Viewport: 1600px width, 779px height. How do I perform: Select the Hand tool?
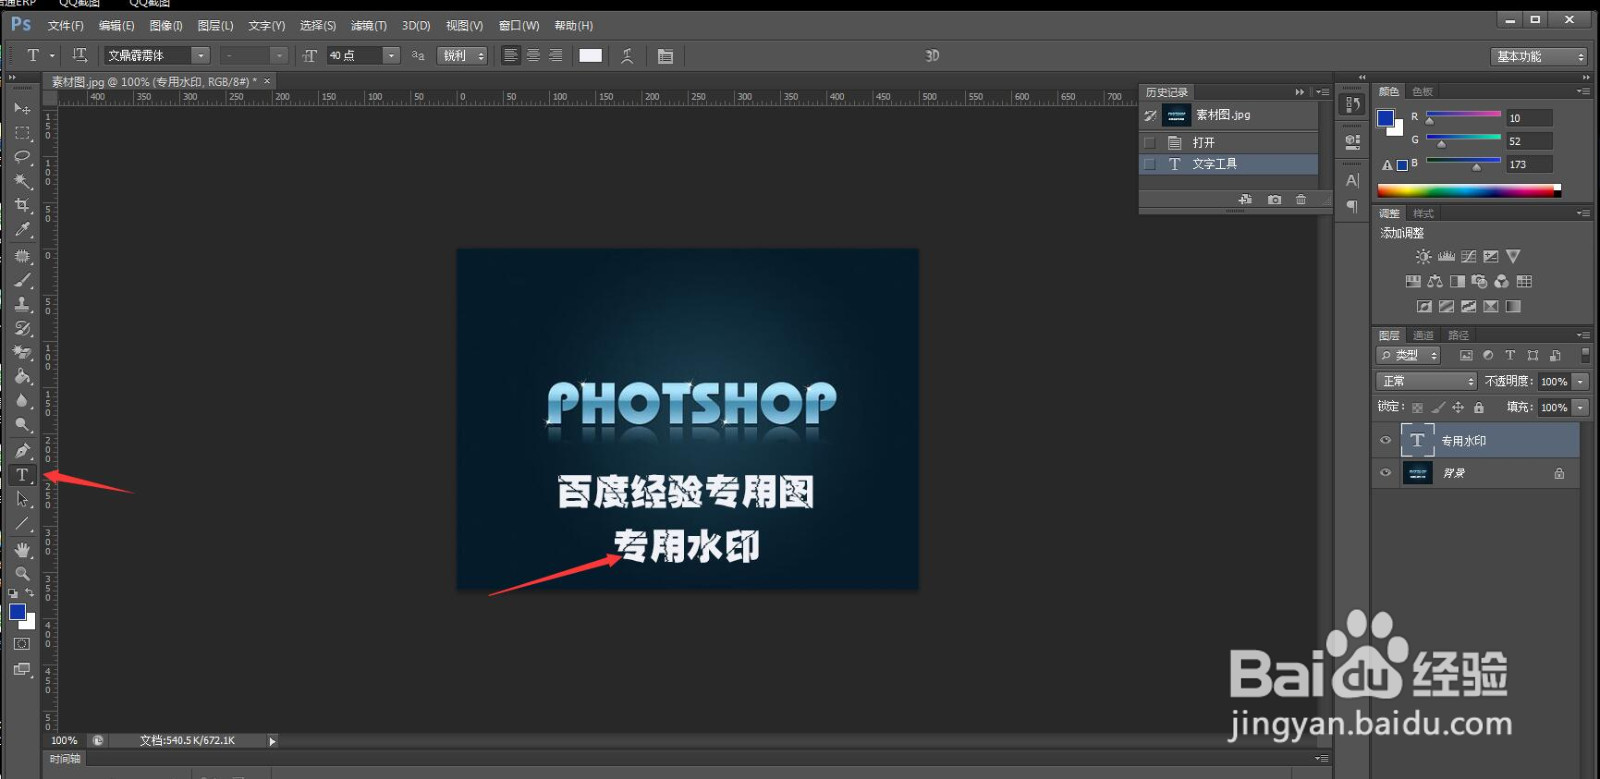tap(22, 549)
